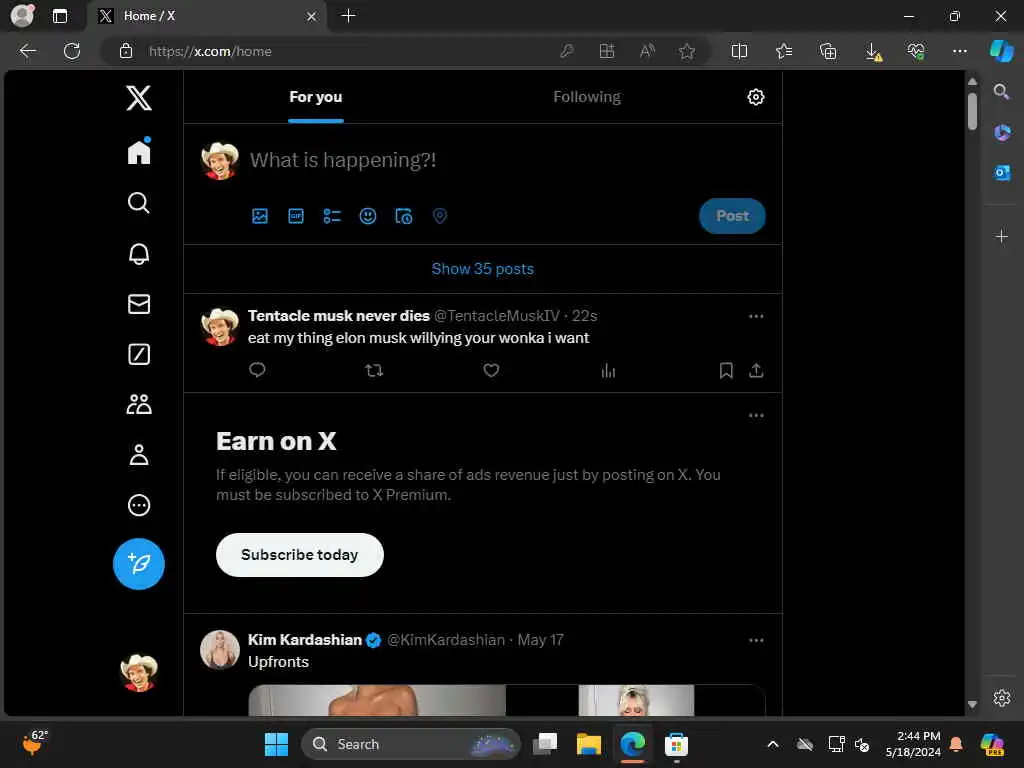Screen dimensions: 1024x768
Task: Go back in the browser
Action: click(x=28, y=51)
